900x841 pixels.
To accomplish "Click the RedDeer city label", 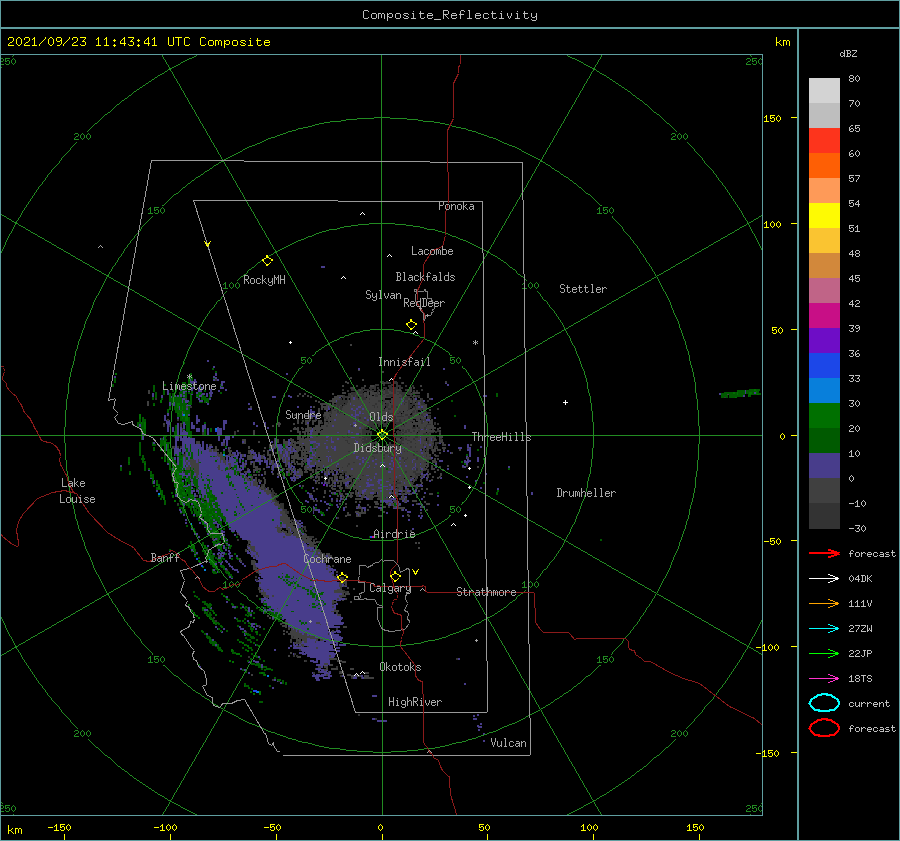I will click(x=424, y=303).
